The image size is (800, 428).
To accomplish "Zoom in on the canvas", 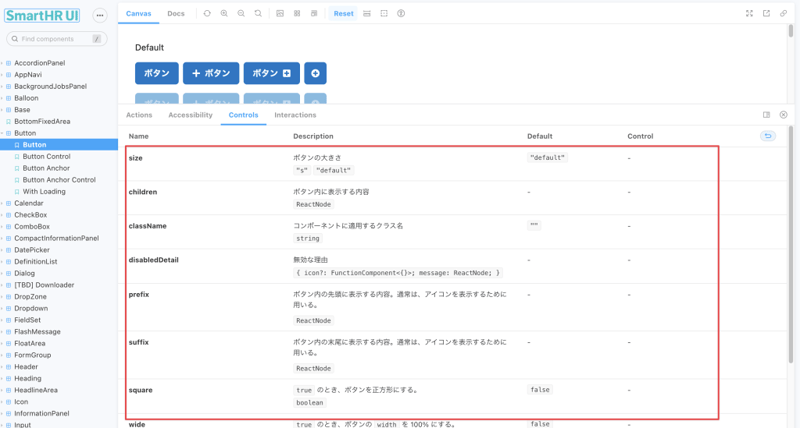I will tap(224, 14).
